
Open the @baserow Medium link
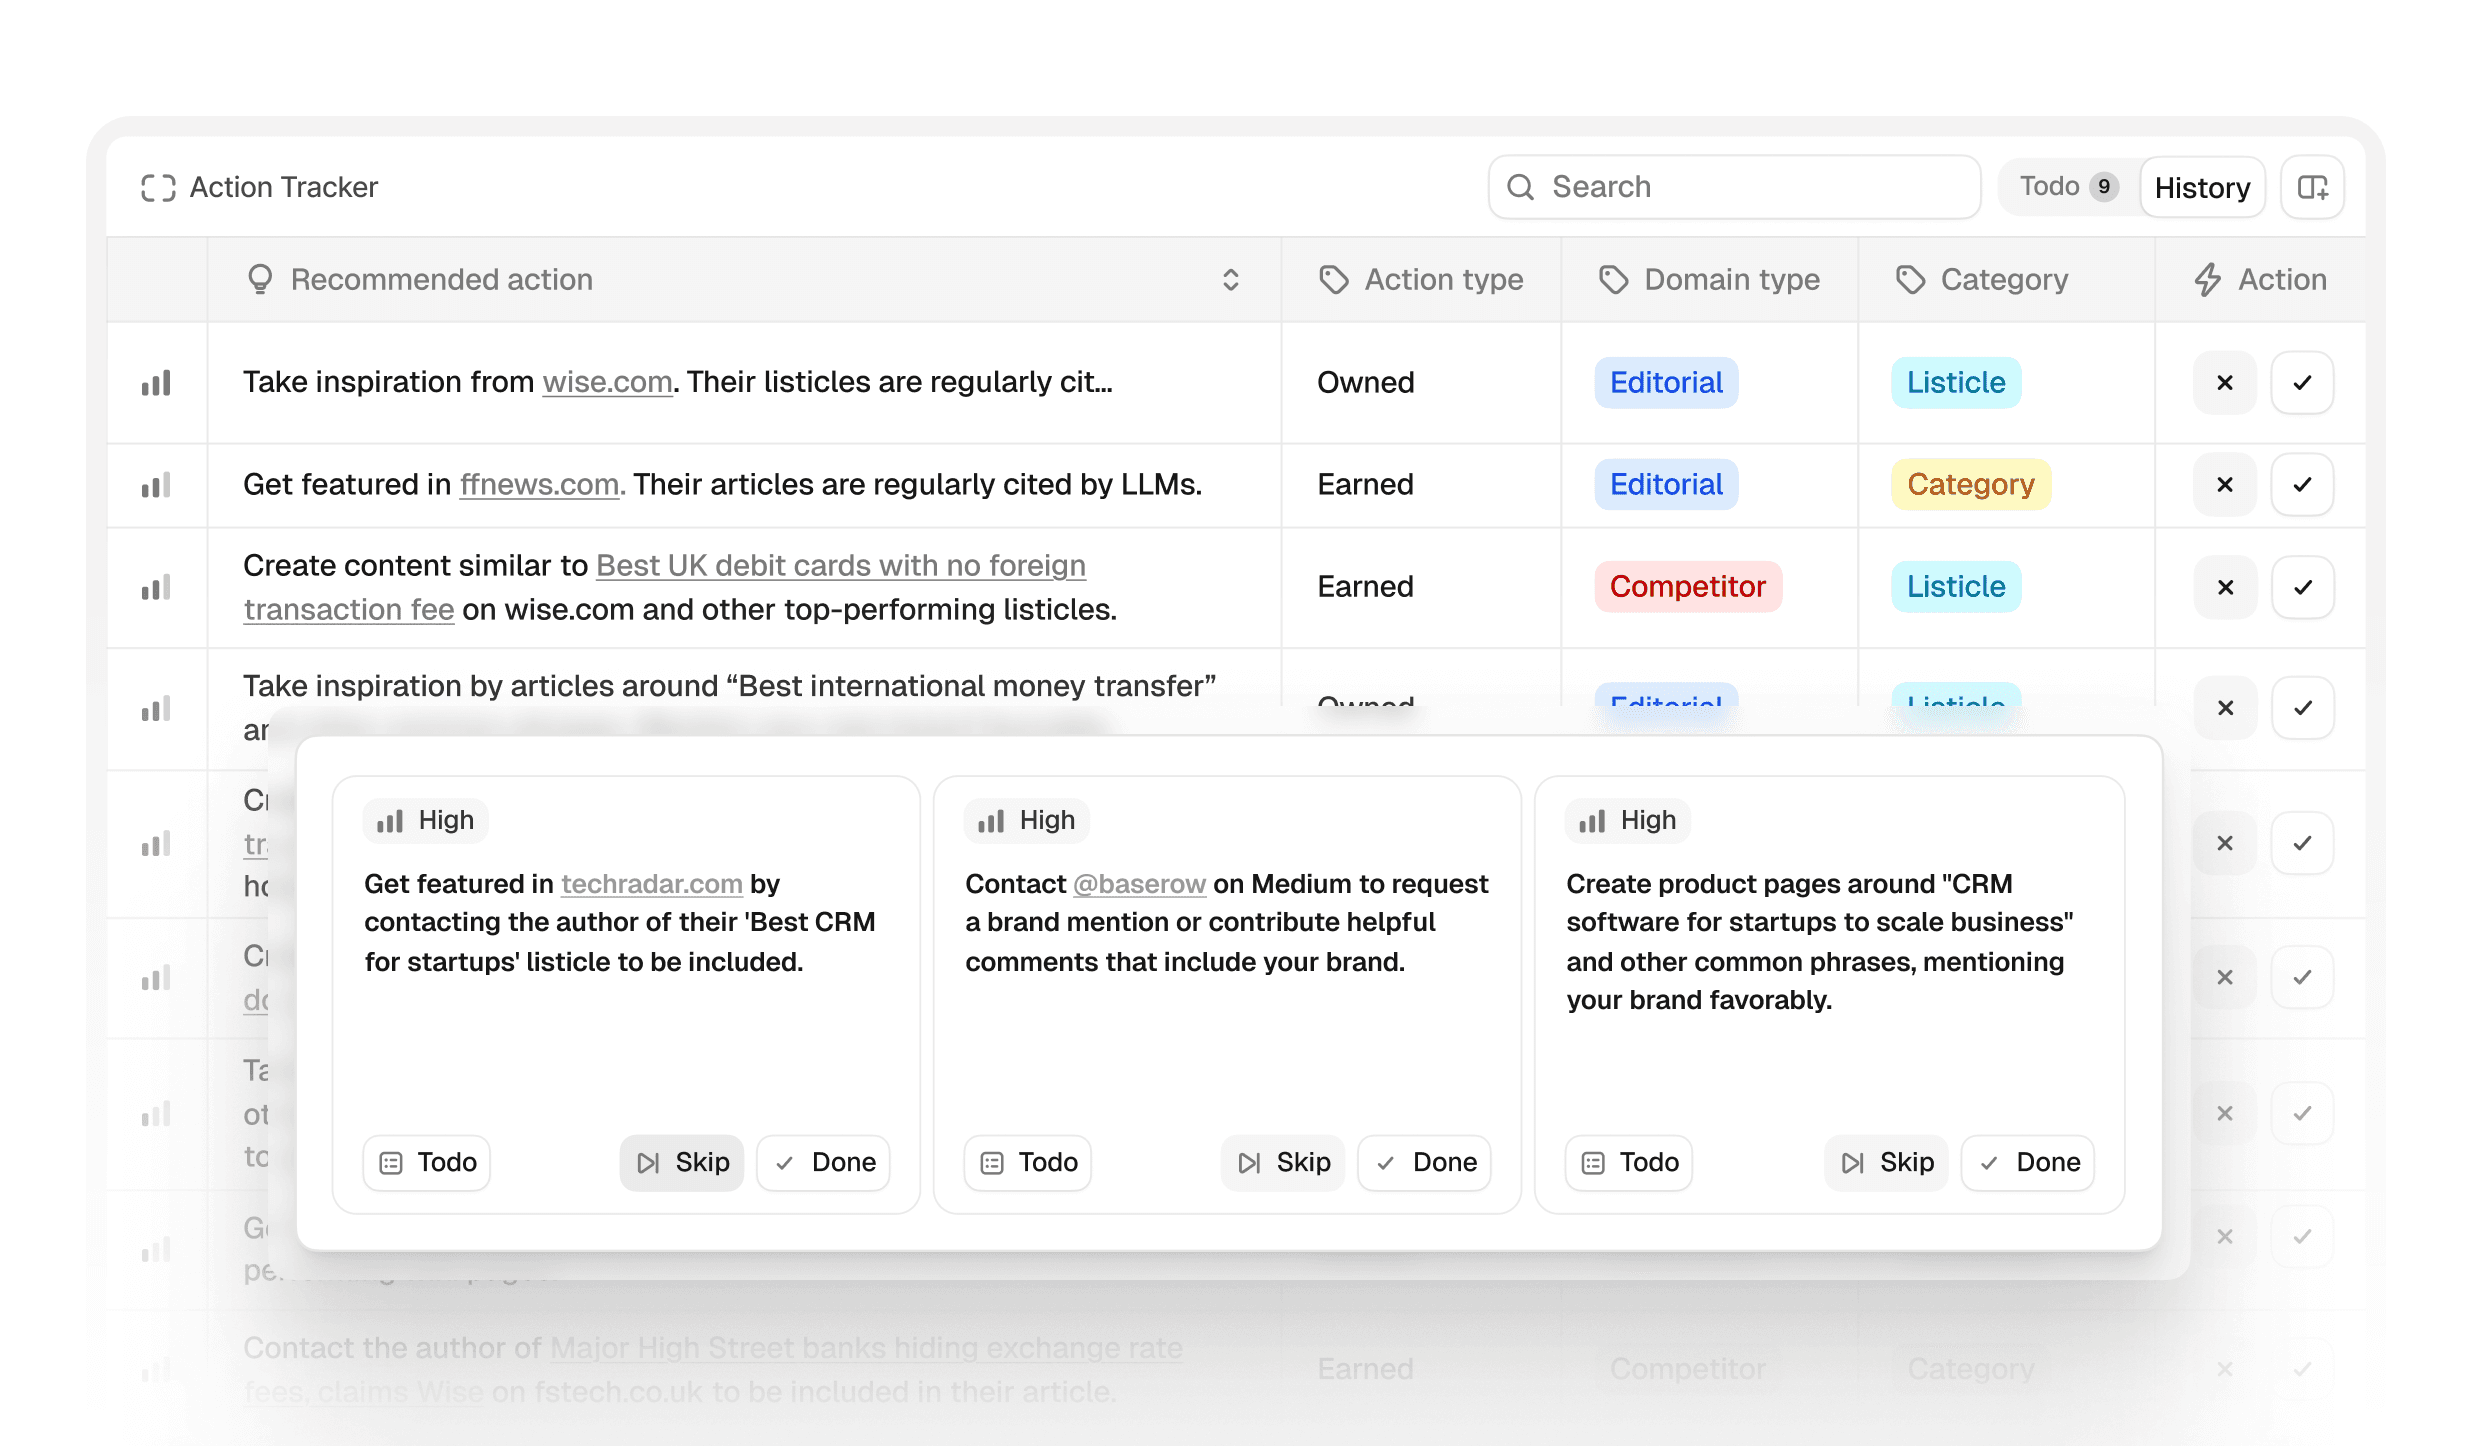[1139, 884]
